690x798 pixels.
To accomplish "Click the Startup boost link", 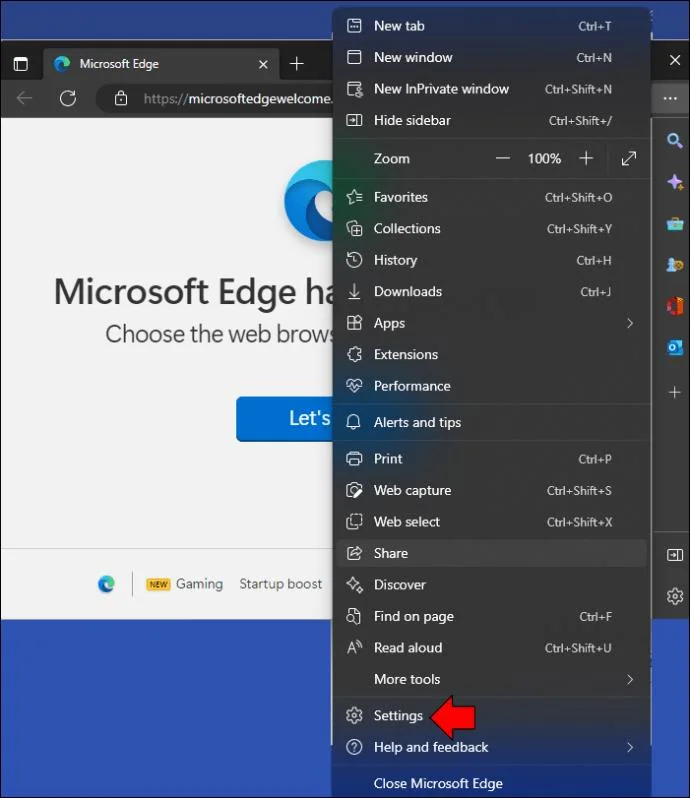I will coord(280,584).
